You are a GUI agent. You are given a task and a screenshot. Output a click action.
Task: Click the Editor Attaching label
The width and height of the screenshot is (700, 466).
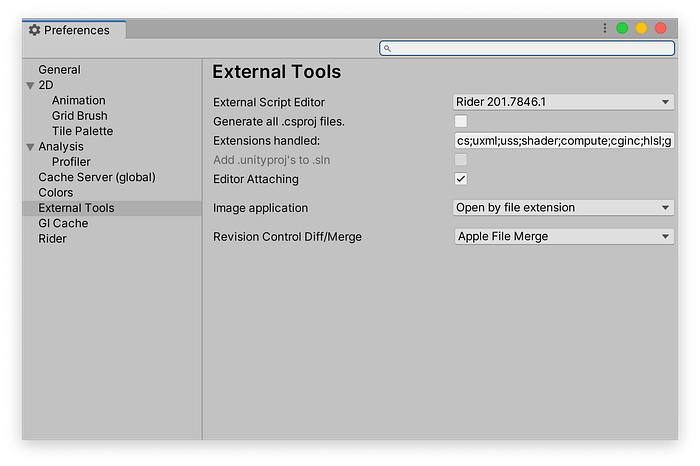click(256, 179)
